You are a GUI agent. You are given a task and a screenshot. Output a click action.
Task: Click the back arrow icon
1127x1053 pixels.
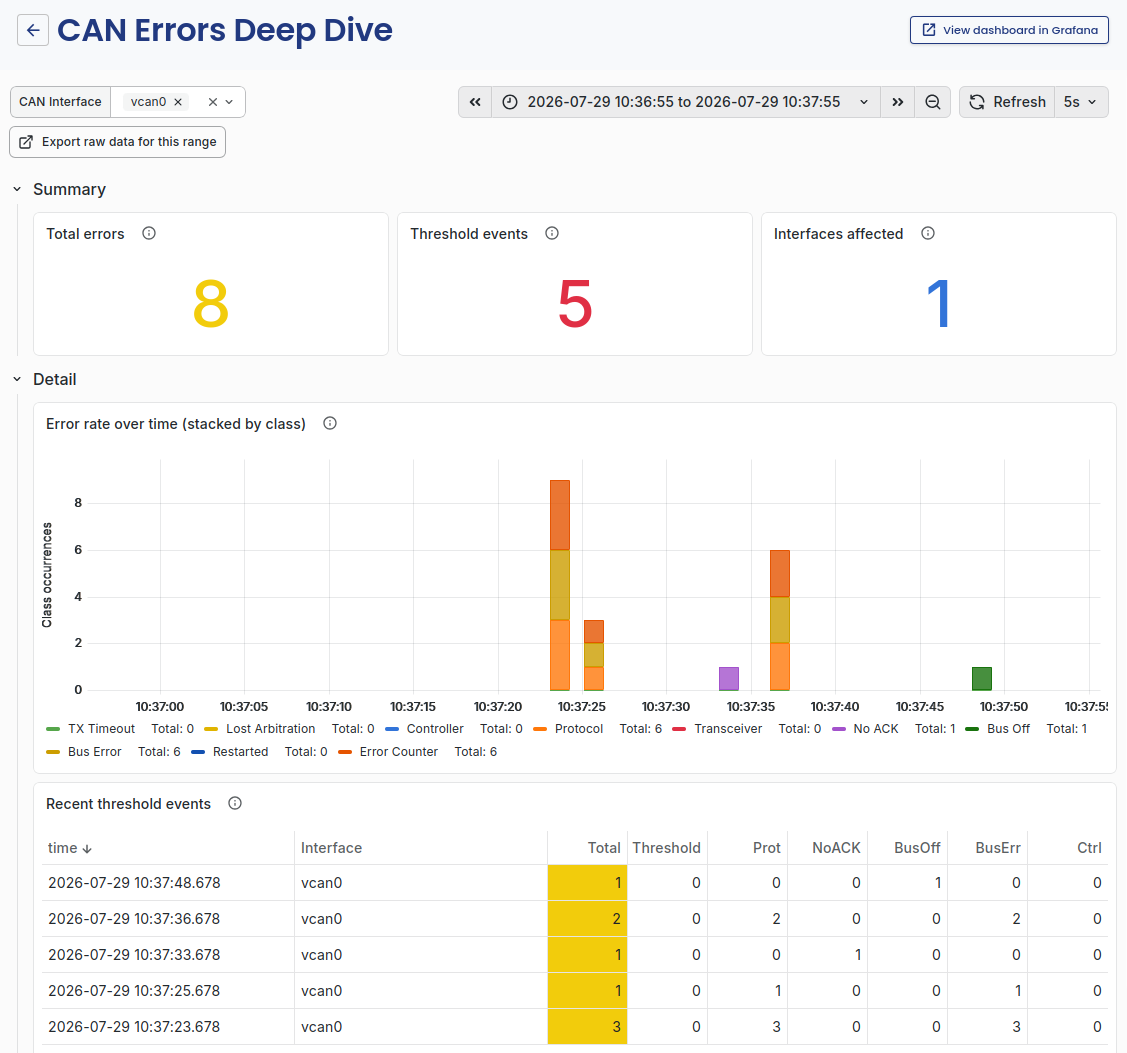point(33,30)
